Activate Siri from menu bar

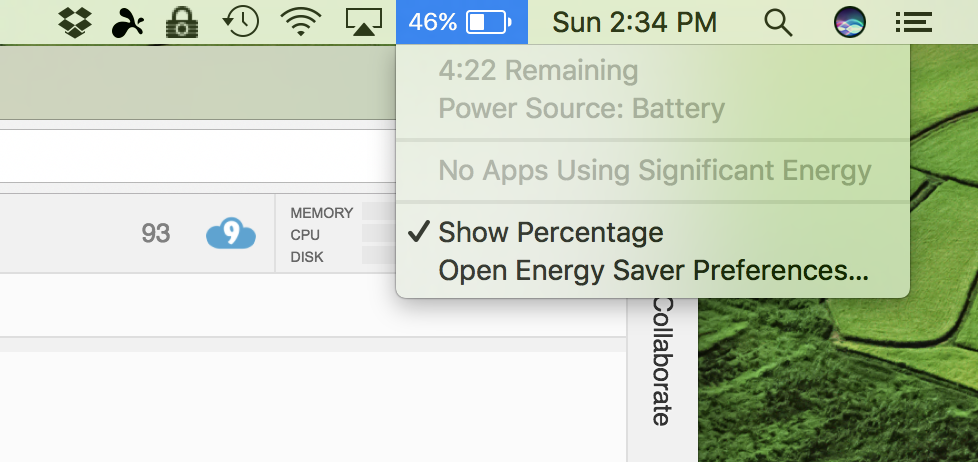[x=850, y=22]
